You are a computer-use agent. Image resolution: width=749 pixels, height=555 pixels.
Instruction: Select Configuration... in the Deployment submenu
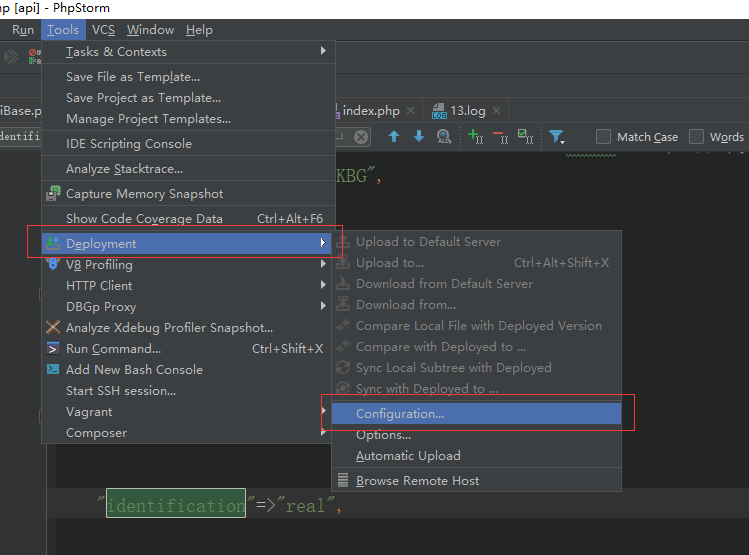pos(400,413)
